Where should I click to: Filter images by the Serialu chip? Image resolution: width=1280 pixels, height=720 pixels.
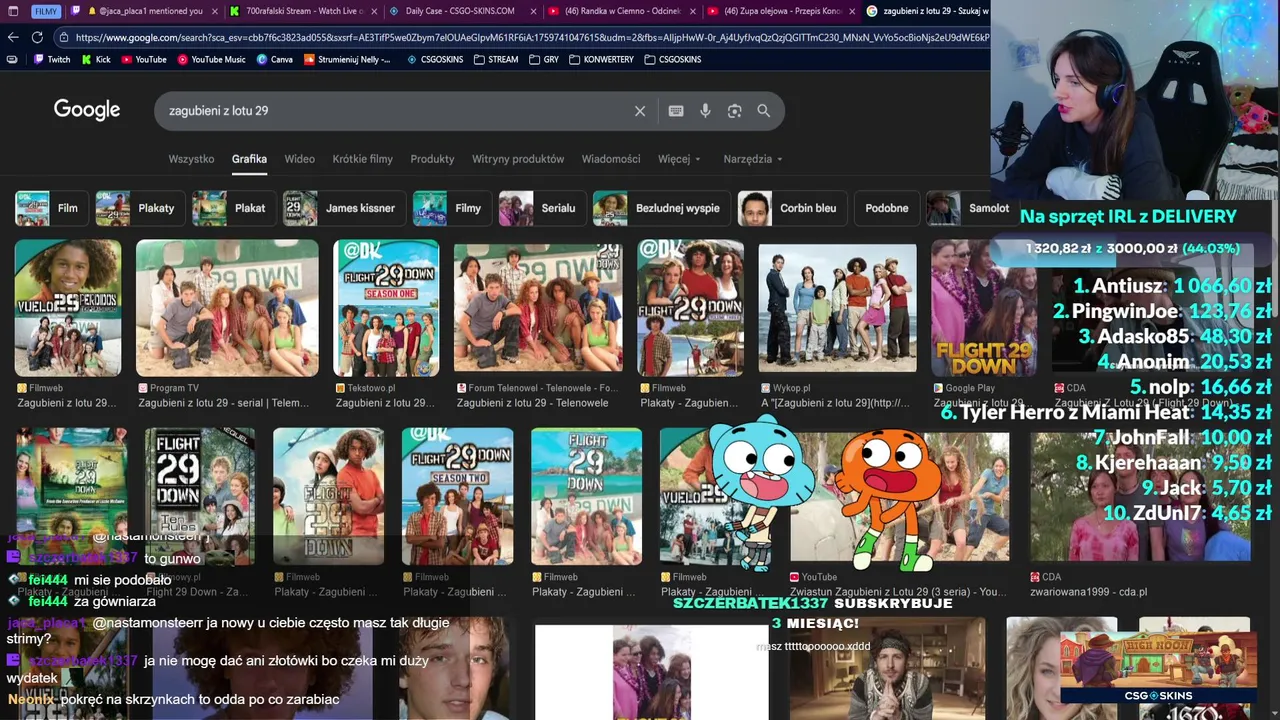click(542, 208)
